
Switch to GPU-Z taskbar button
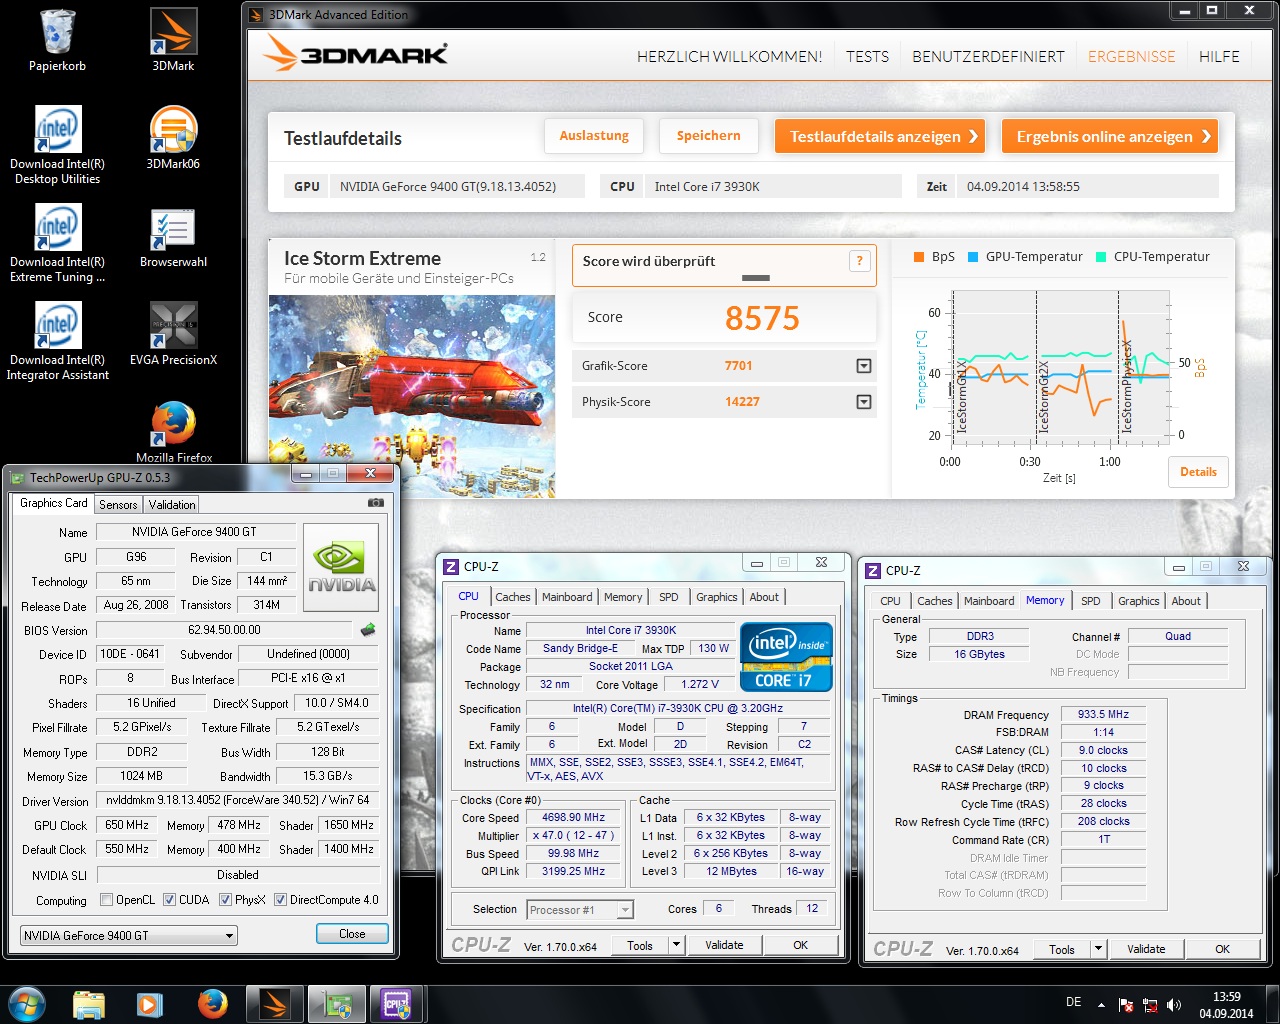(x=336, y=1004)
